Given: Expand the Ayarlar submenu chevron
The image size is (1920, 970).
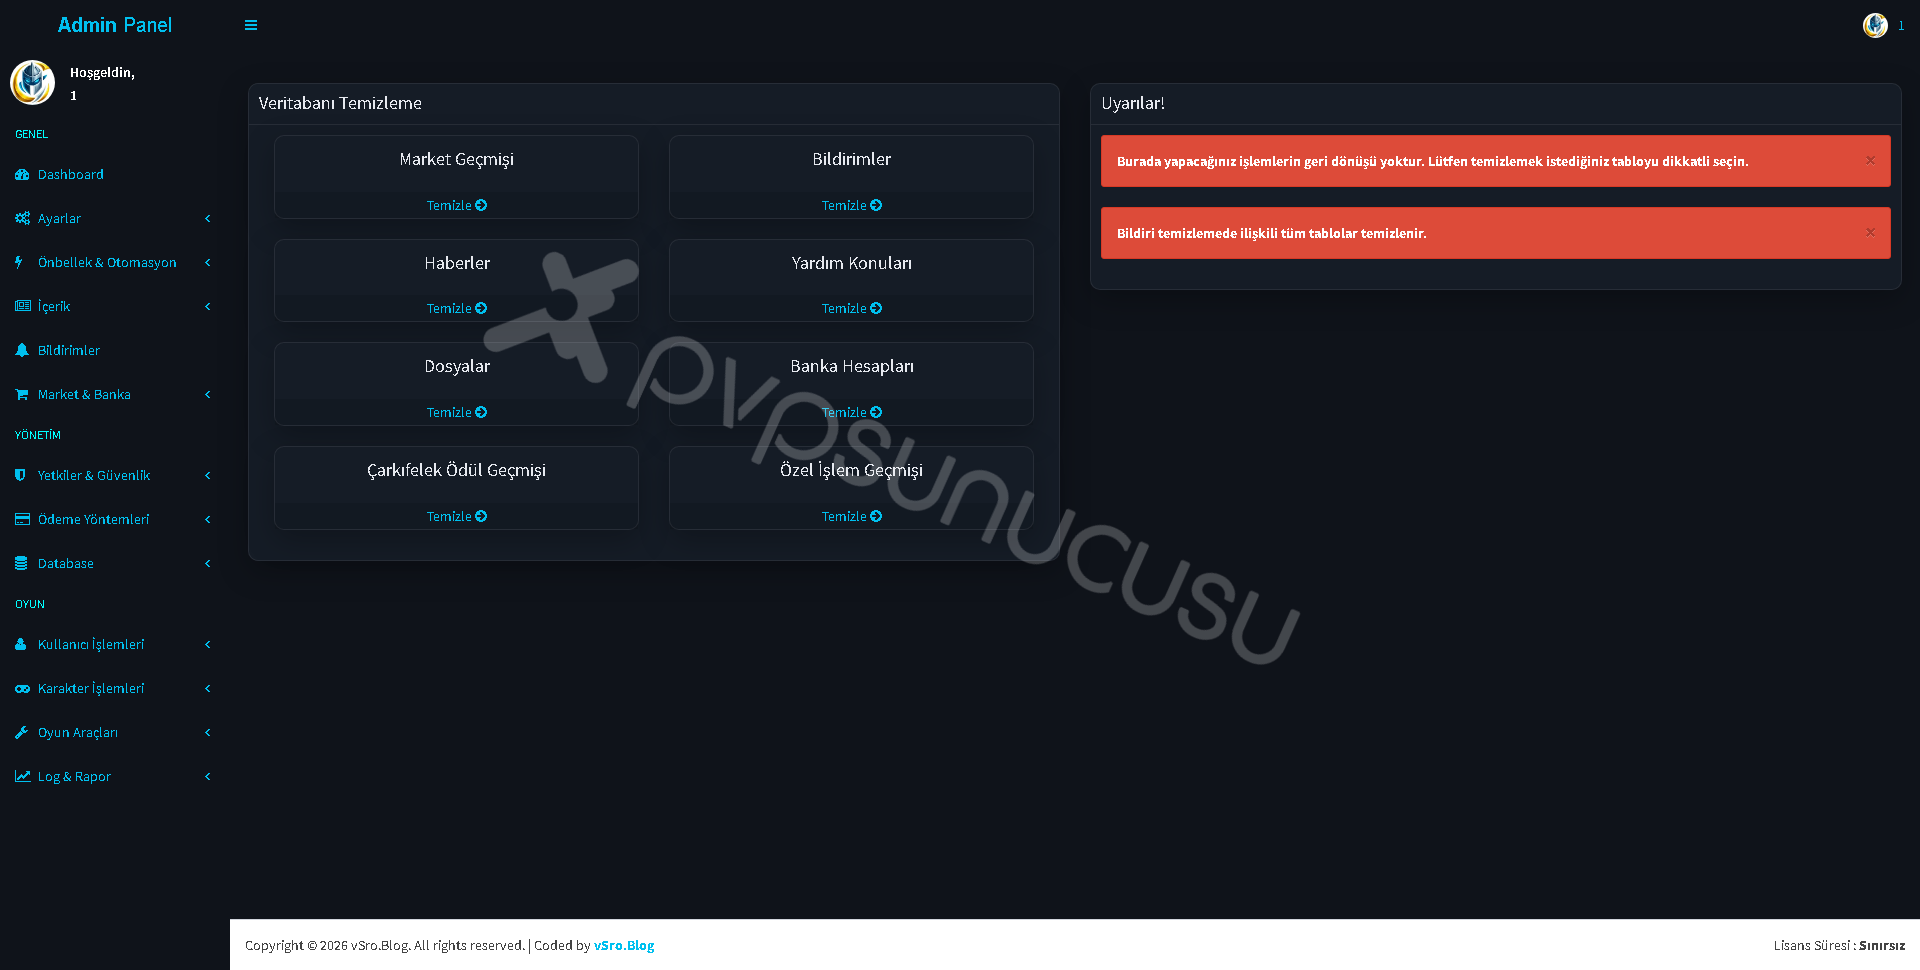Looking at the screenshot, I should coord(208,219).
